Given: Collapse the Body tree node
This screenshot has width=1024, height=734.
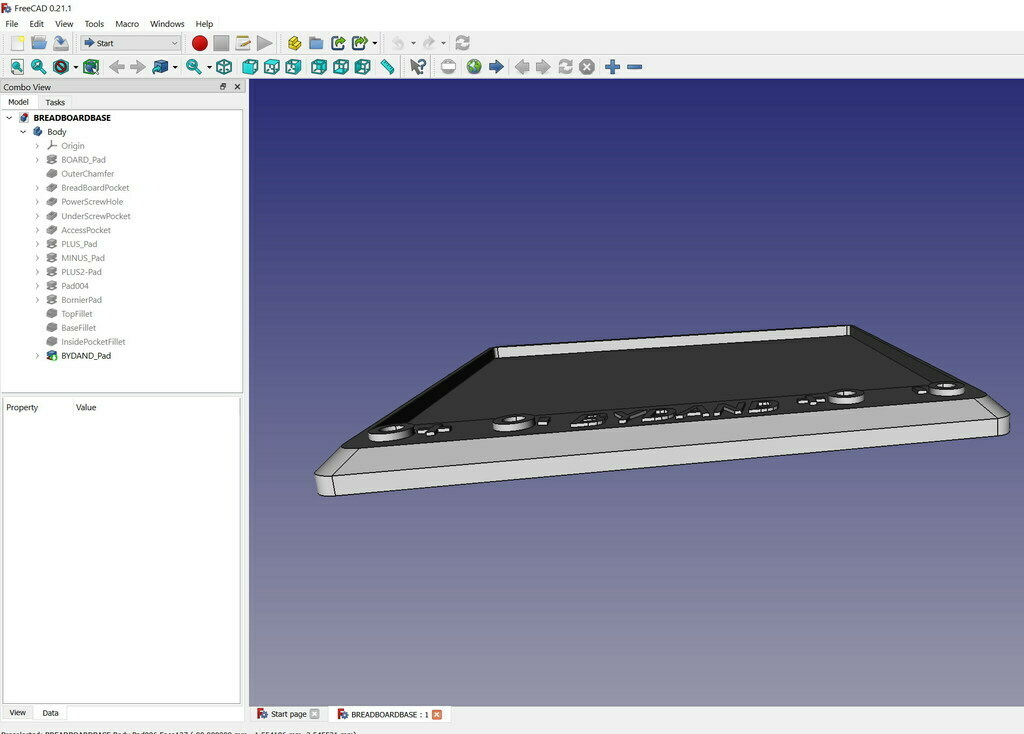Looking at the screenshot, I should 23,132.
